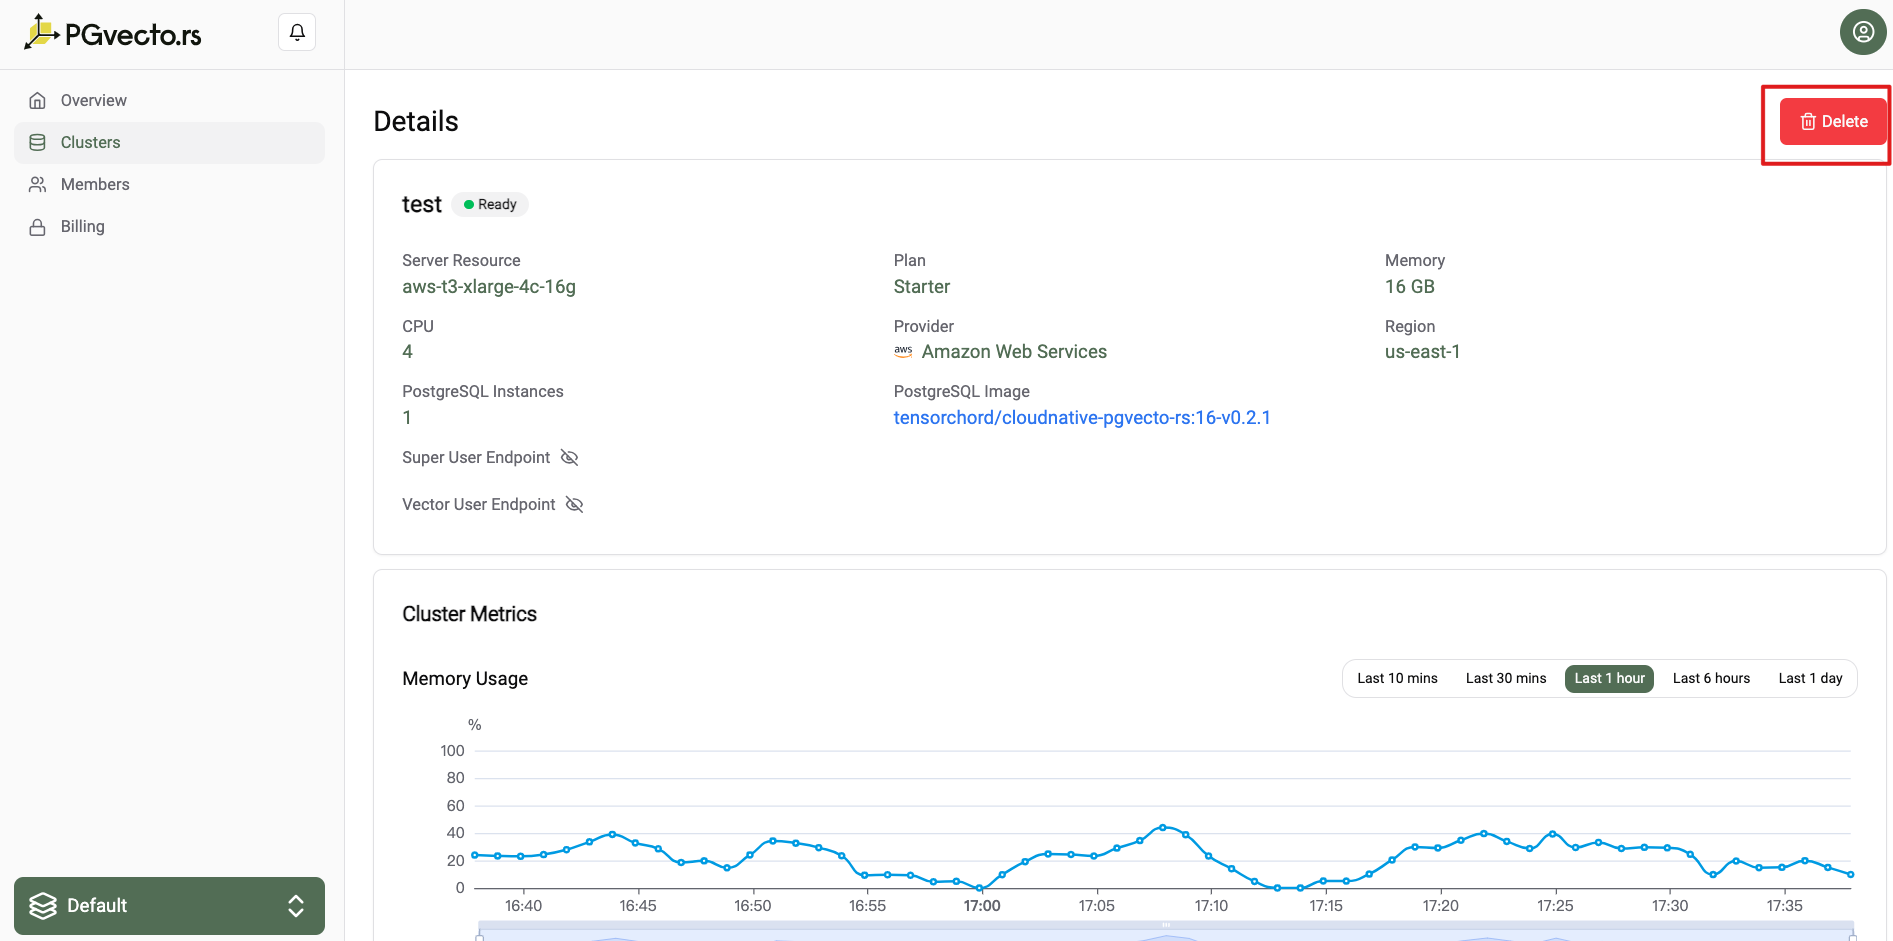Image resolution: width=1893 pixels, height=941 pixels.
Task: Click the chart zoom range slider
Action: (1166, 931)
